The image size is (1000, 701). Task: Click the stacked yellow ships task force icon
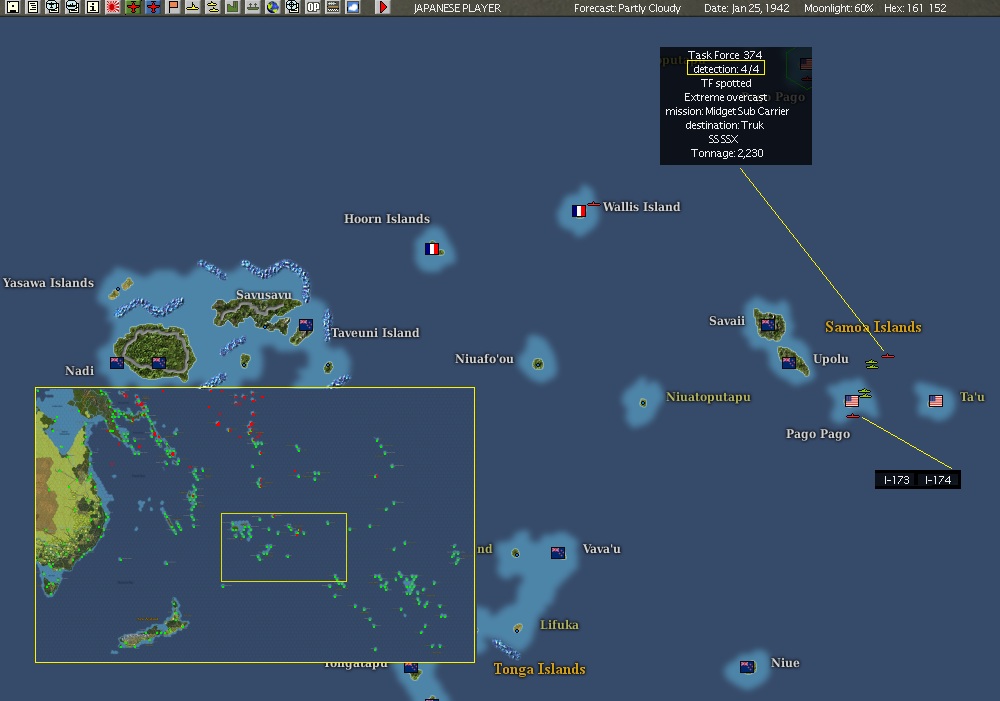[213, 7]
